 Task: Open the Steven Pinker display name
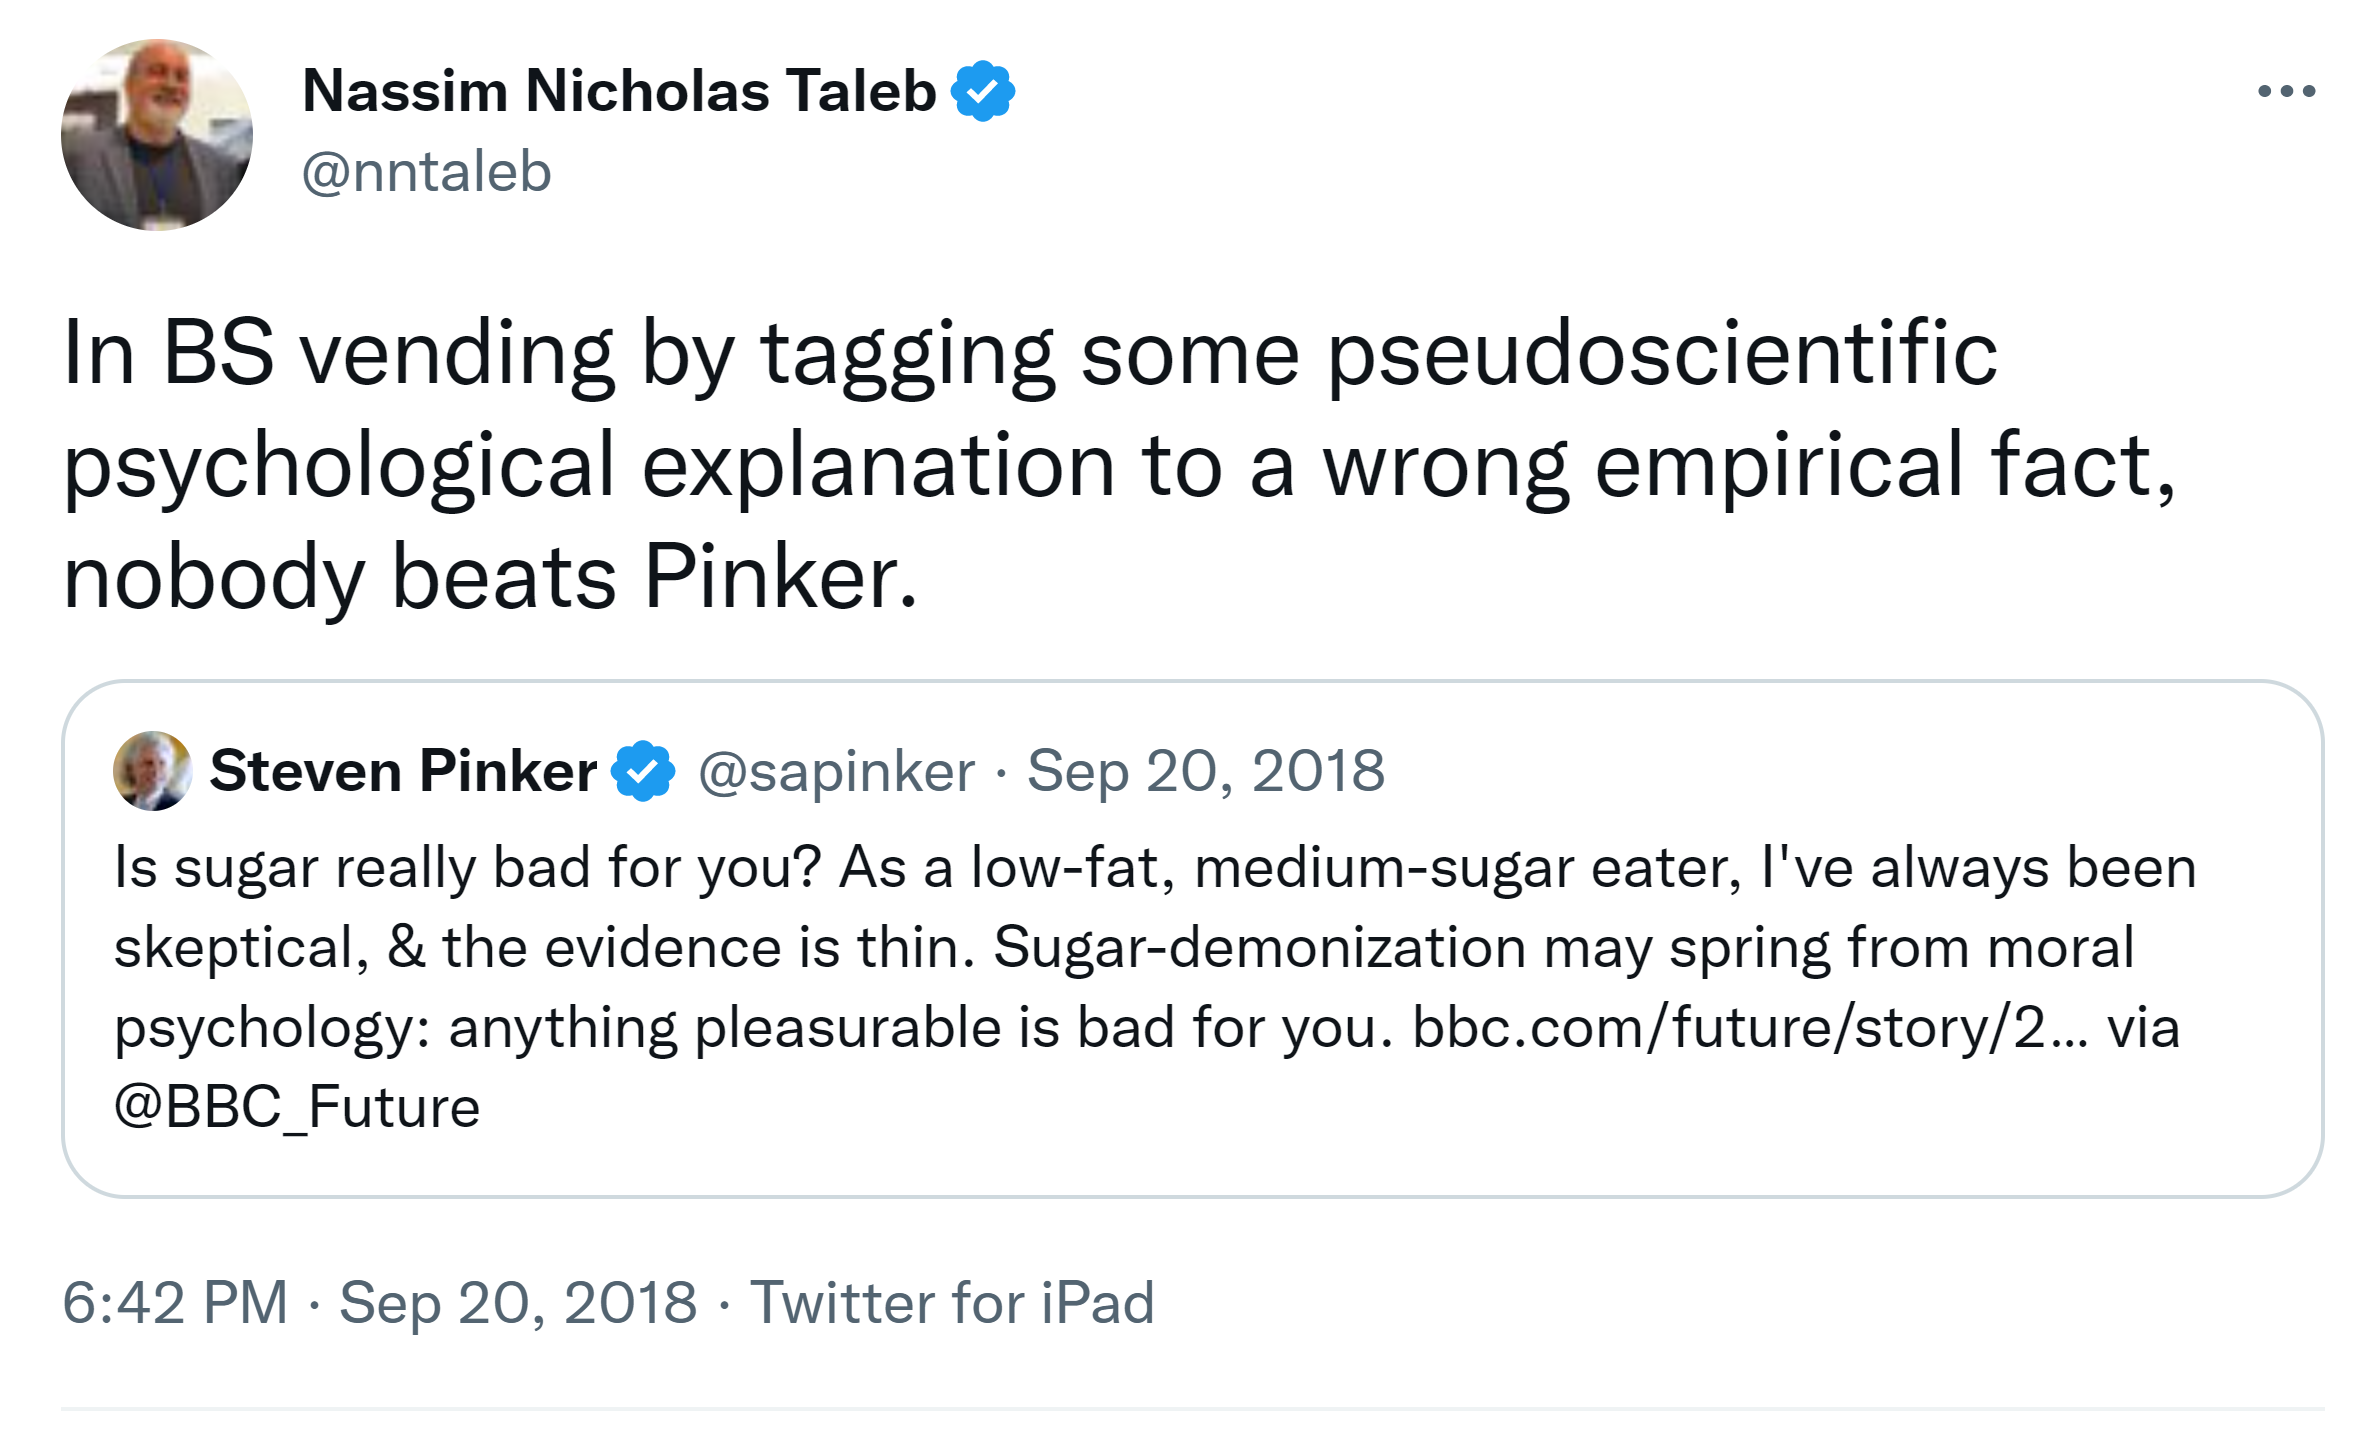pyautogui.click(x=403, y=771)
